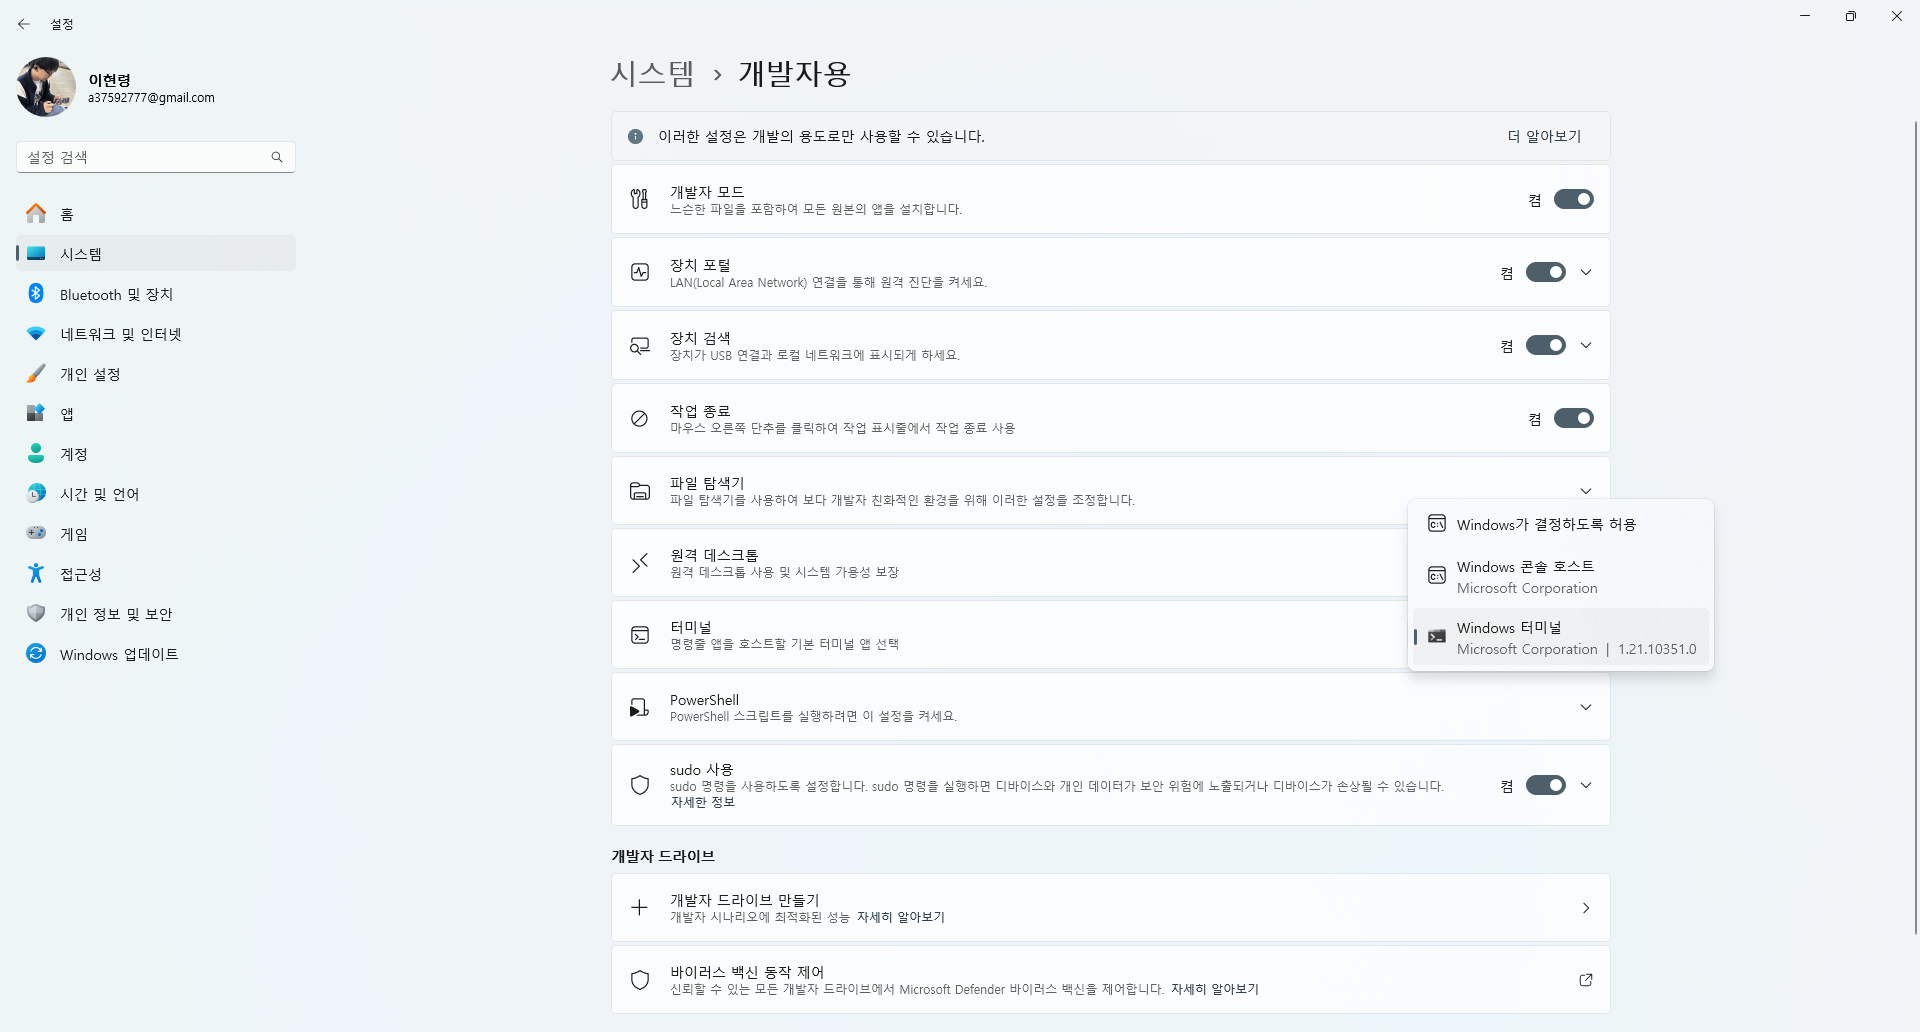The height and width of the screenshot is (1032, 1920).
Task: Expand the 장치 검색 chevron
Action: 1586,345
